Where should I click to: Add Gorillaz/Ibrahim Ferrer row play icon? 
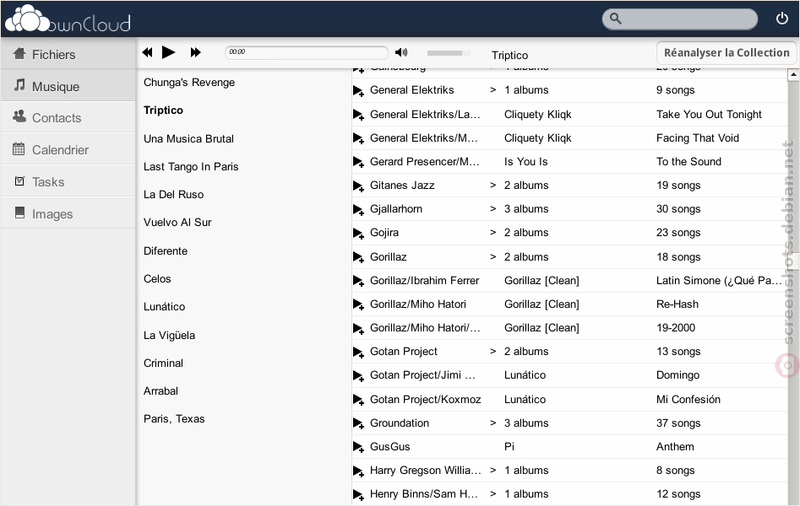(359, 281)
